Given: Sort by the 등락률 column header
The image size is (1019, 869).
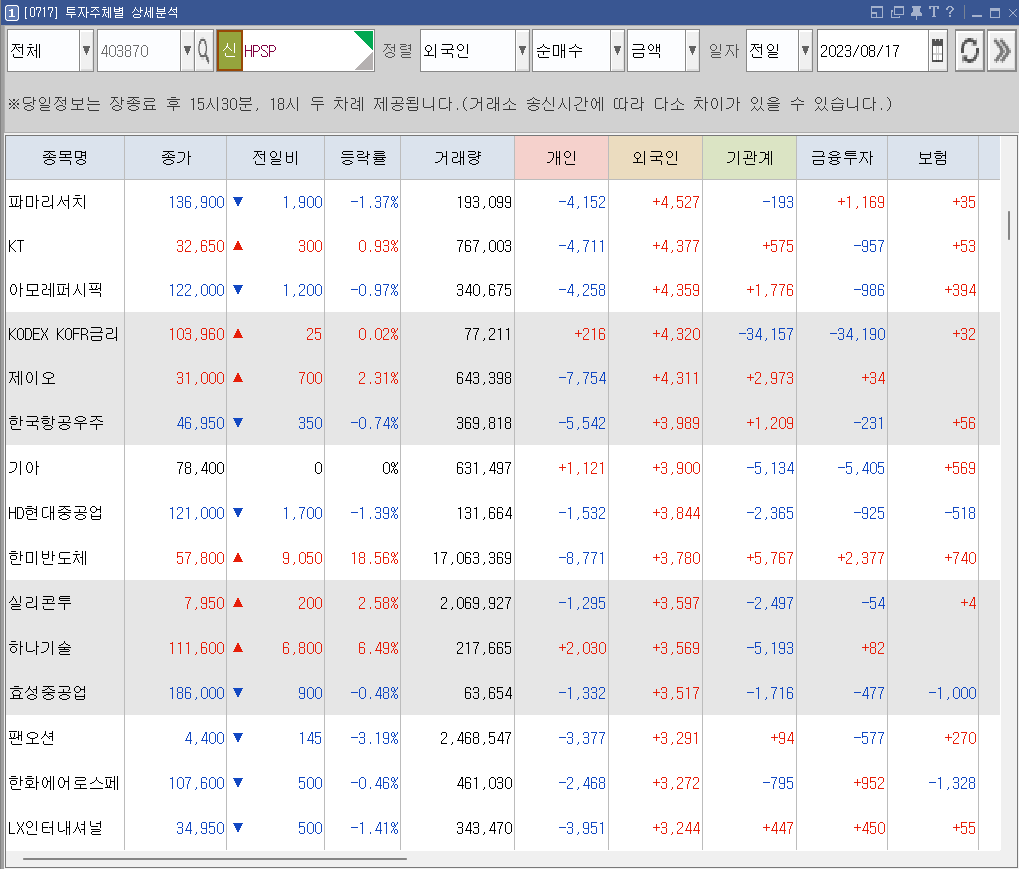Looking at the screenshot, I should (x=363, y=157).
